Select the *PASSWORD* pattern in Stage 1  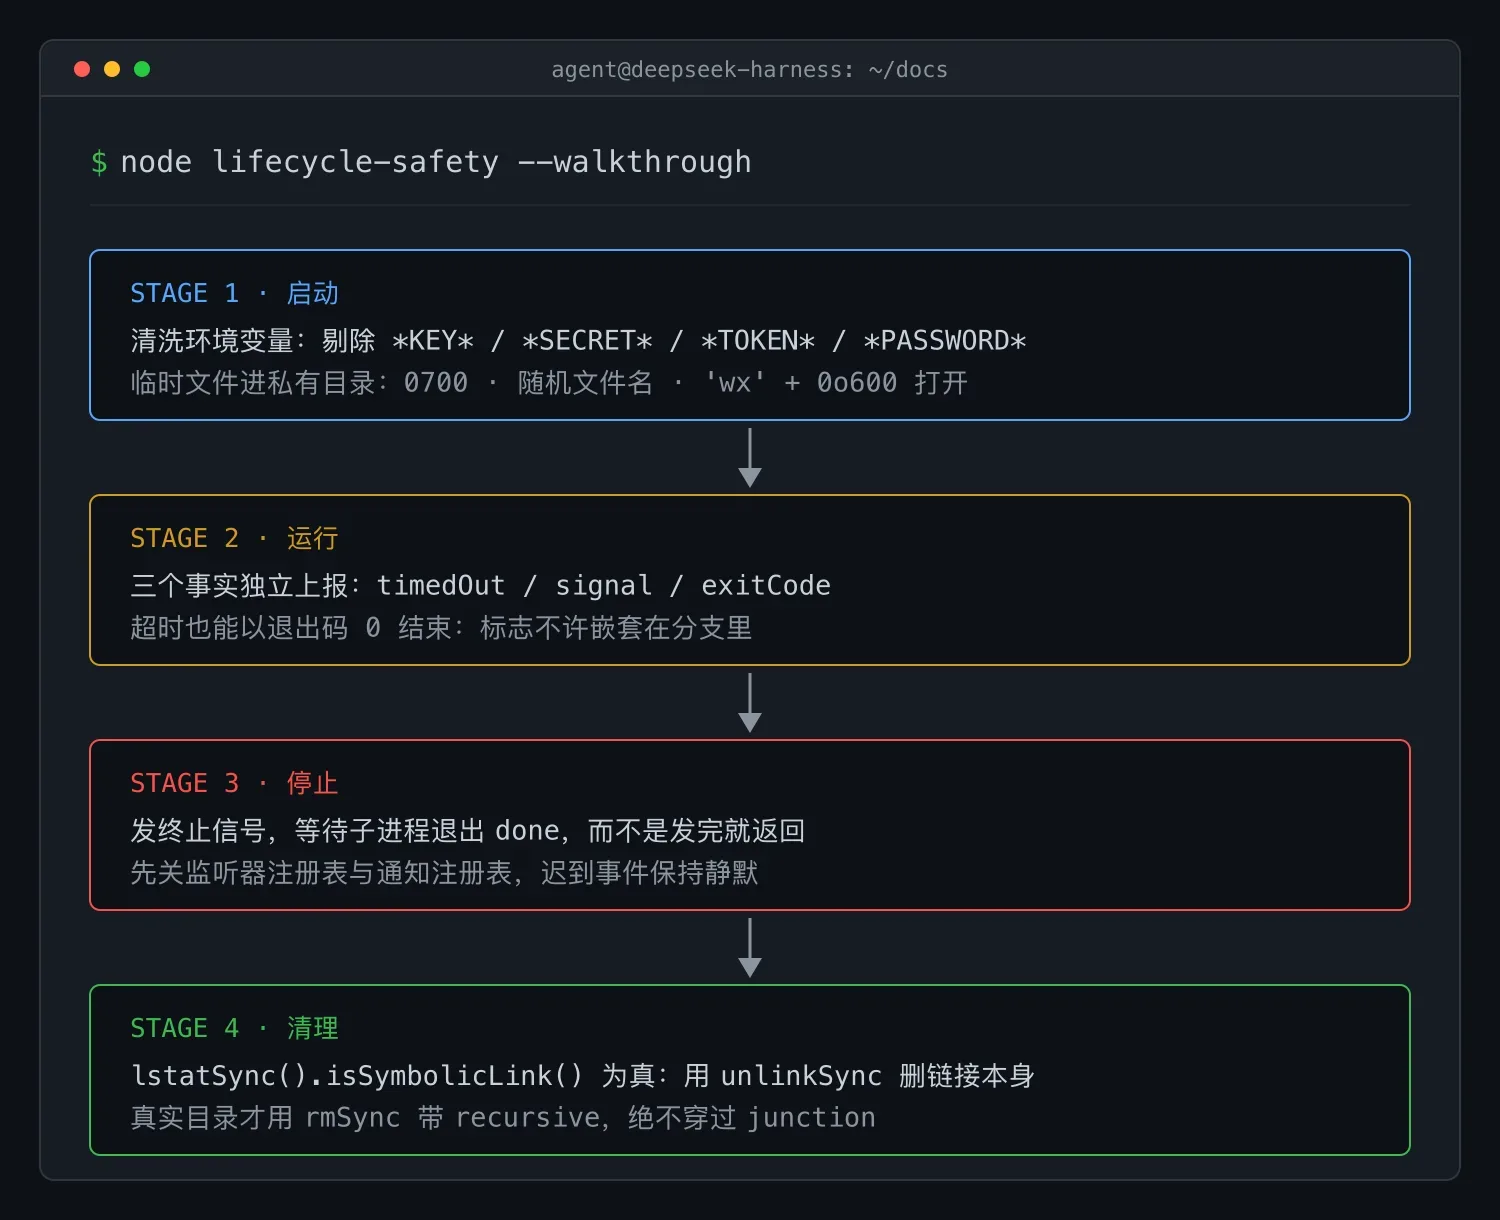[x=945, y=341]
